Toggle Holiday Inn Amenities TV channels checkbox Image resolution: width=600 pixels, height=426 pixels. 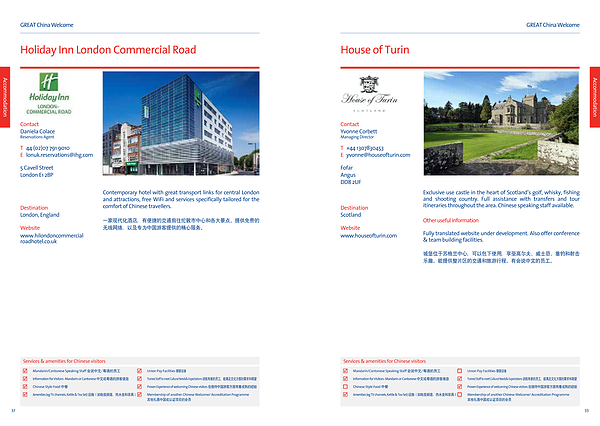click(25, 394)
